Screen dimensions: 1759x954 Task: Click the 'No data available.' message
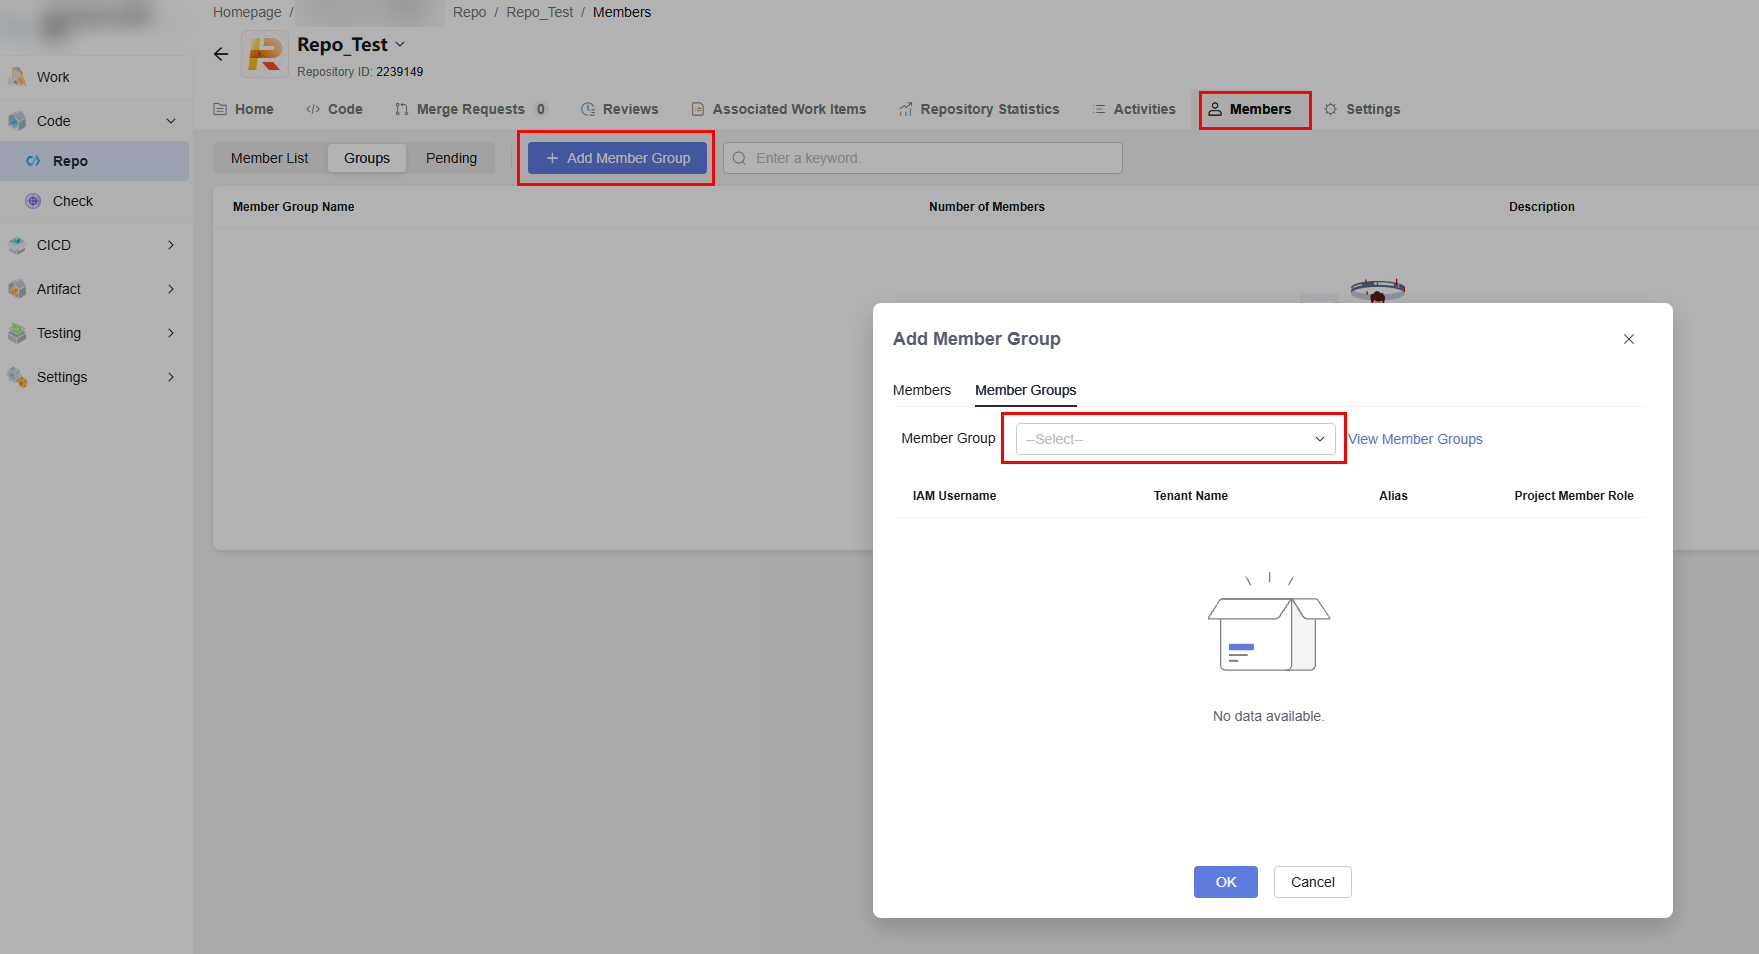1268,716
